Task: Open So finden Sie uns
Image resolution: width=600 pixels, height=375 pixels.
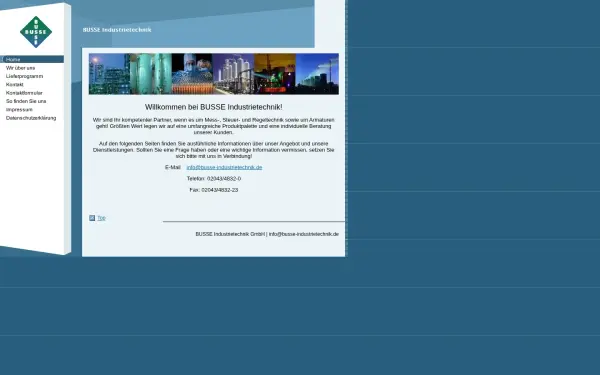Action: tap(26, 101)
